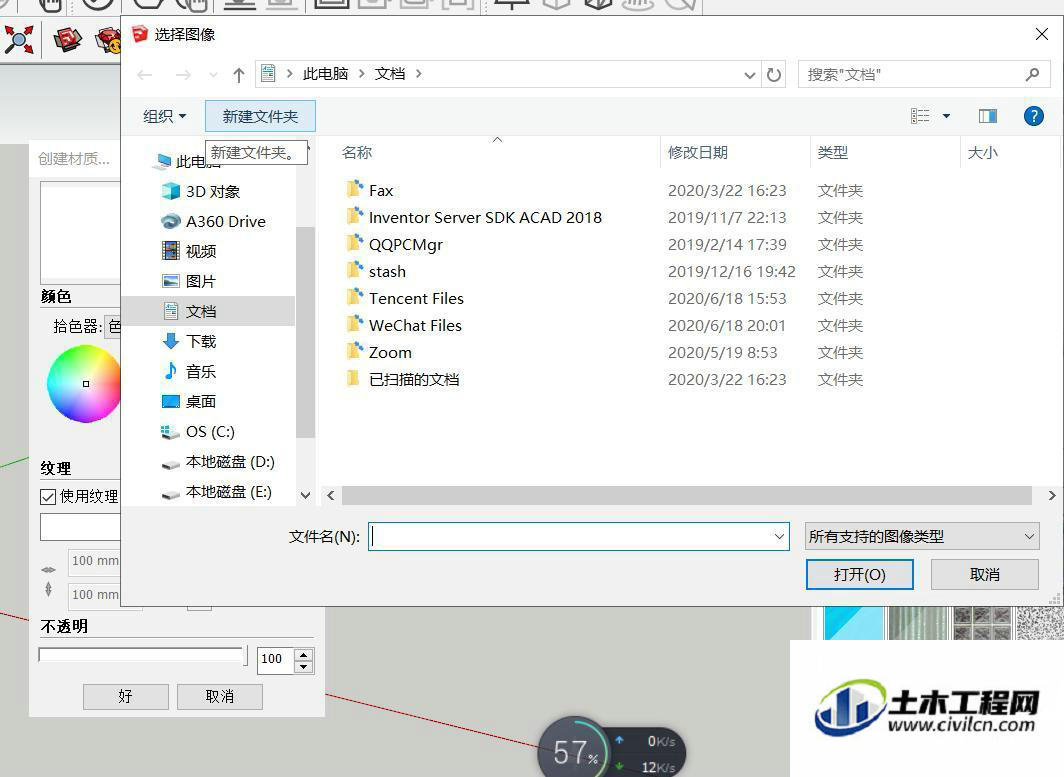Open the view options dropdown arrow

point(946,116)
